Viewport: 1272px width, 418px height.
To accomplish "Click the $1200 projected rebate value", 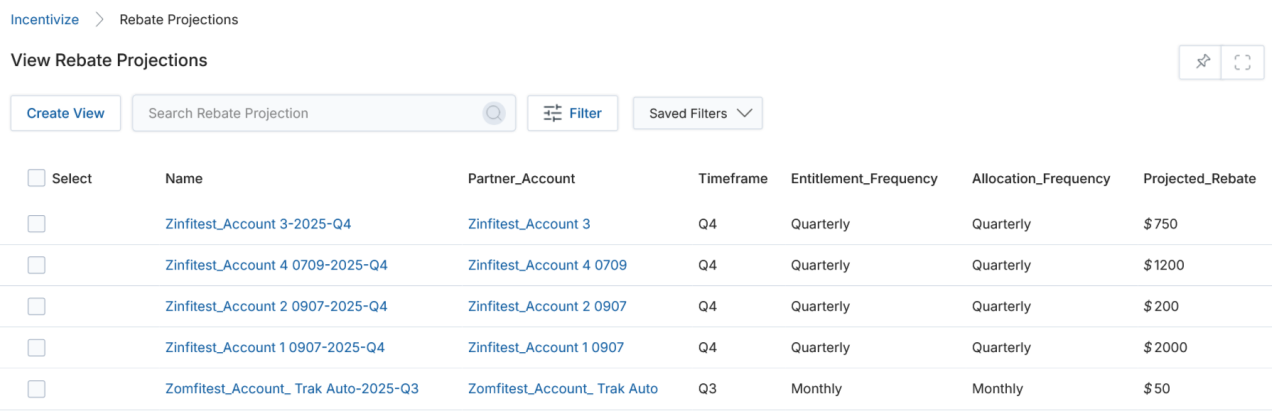I will tap(1164, 265).
